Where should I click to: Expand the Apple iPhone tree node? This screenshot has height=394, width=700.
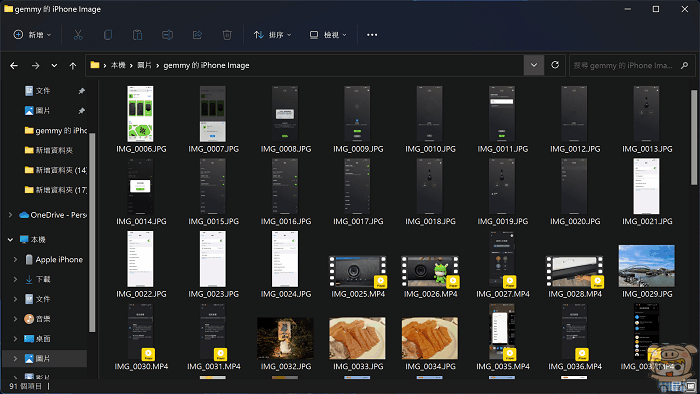pos(15,259)
